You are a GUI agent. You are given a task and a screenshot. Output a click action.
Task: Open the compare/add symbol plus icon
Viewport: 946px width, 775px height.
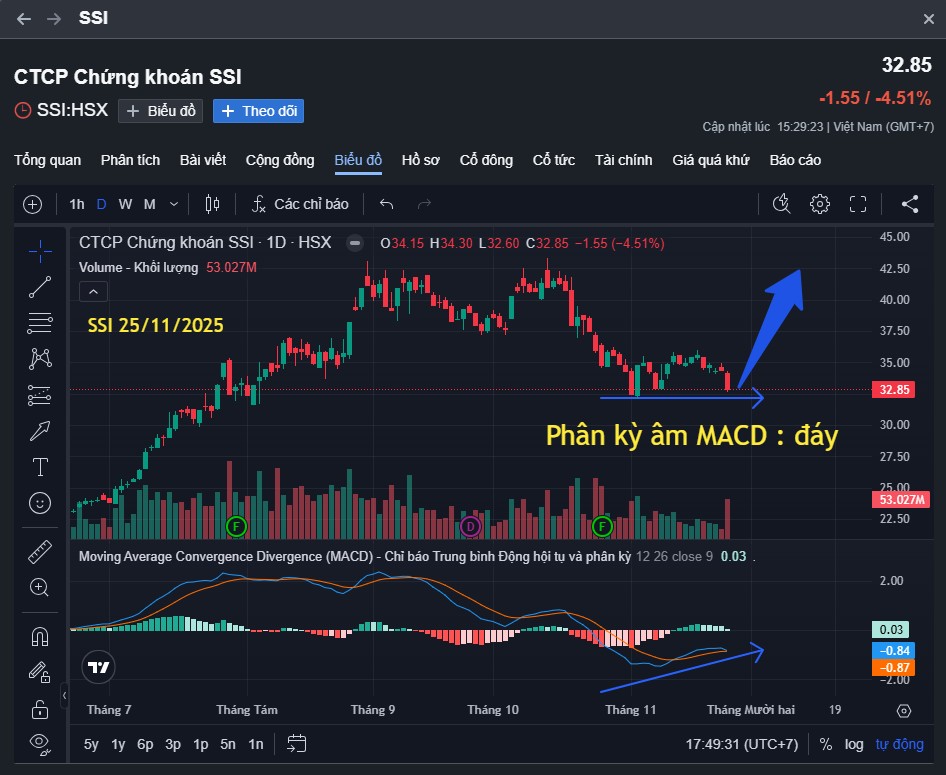[33, 204]
